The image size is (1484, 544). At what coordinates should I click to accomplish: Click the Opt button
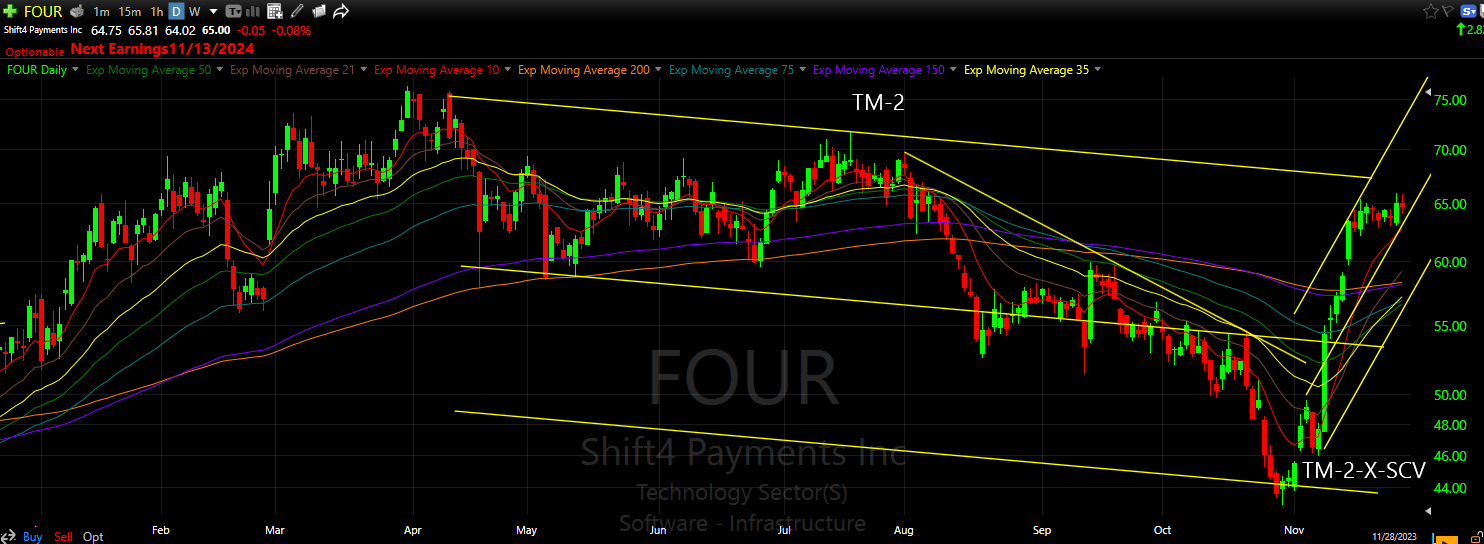coord(93,537)
